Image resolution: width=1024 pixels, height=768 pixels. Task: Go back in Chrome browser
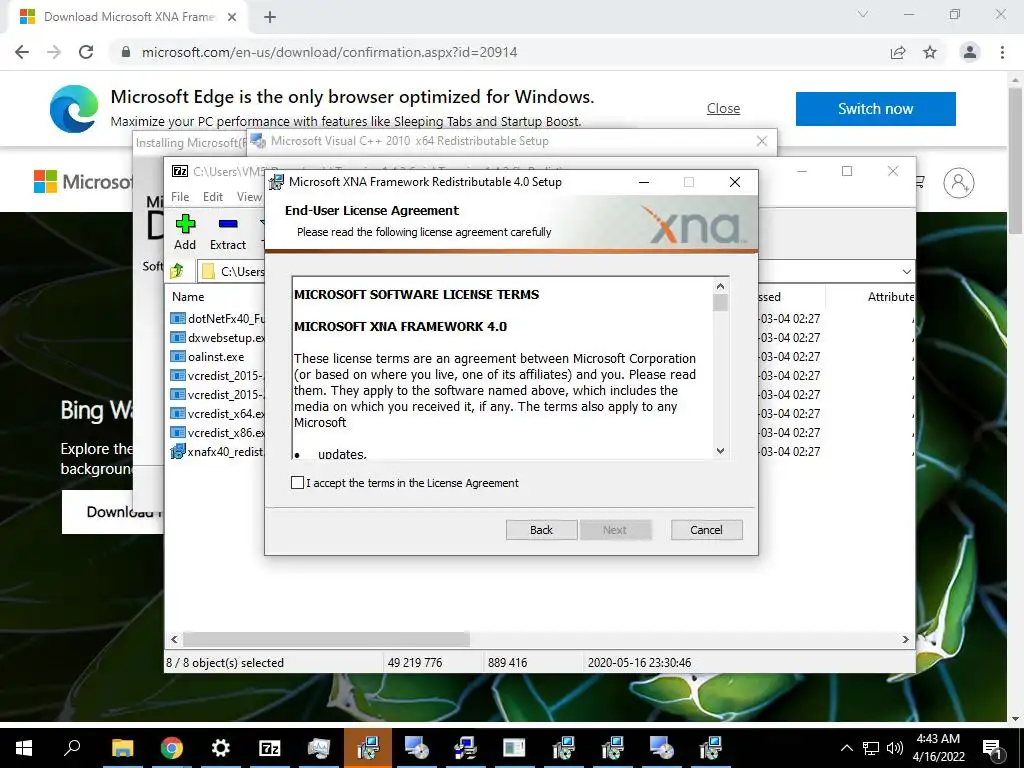(22, 52)
